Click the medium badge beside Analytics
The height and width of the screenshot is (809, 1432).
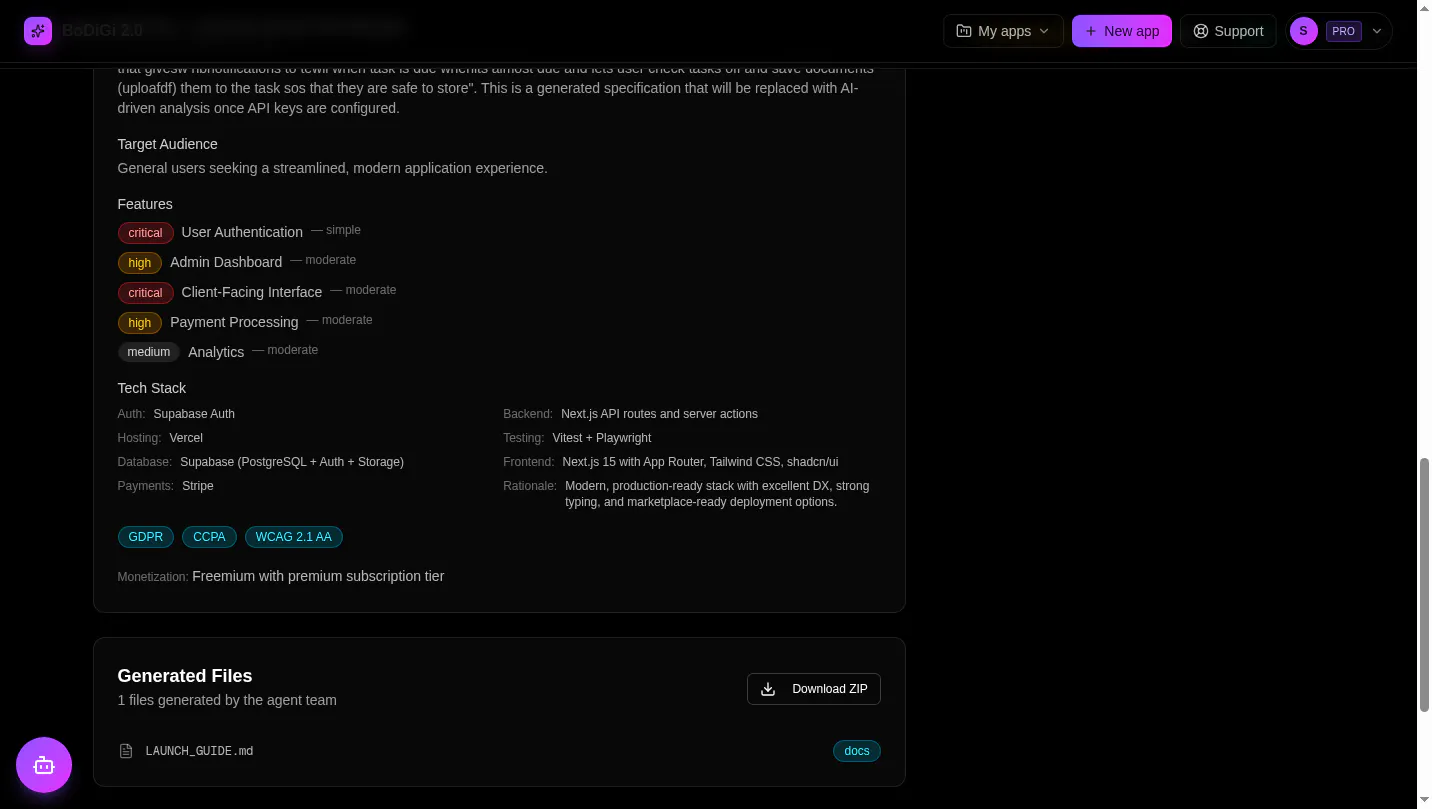click(x=149, y=352)
